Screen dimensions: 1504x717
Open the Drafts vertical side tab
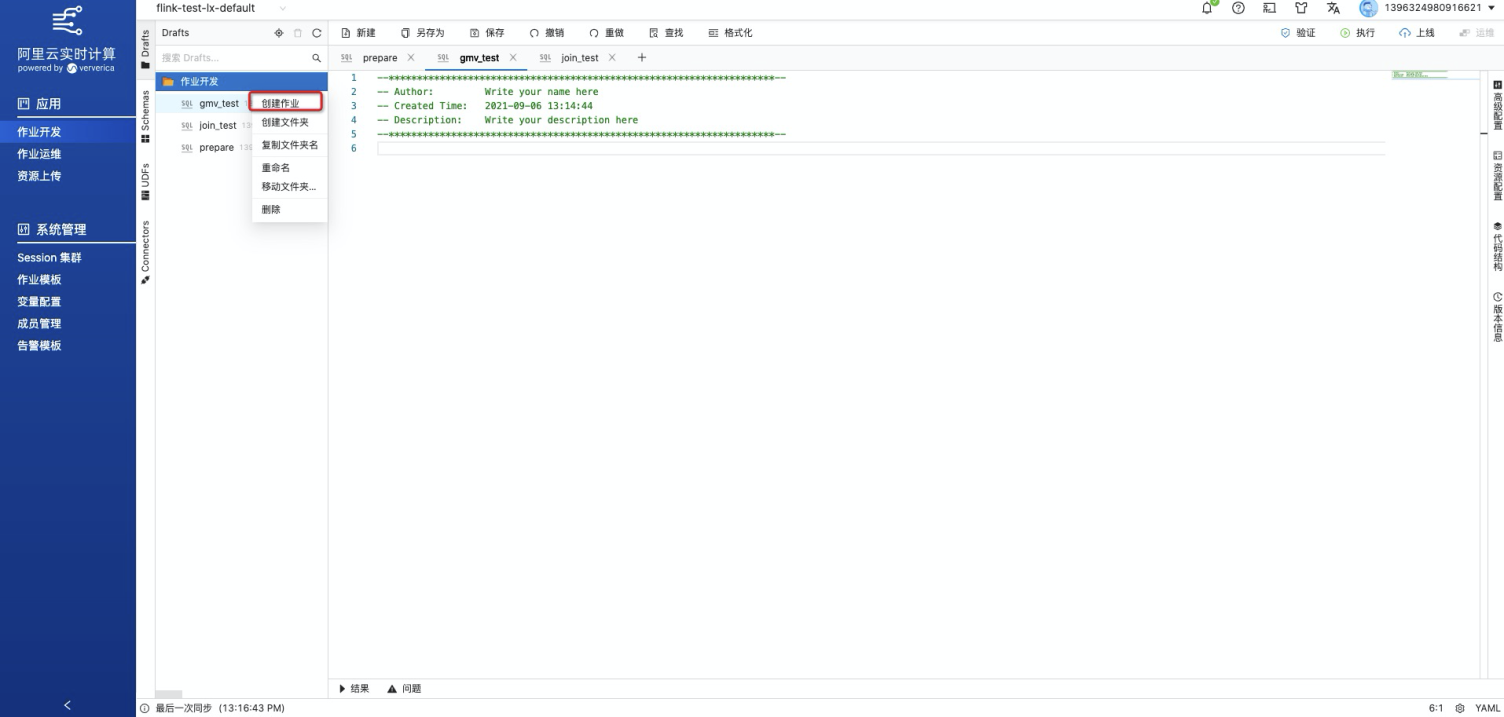[146, 49]
